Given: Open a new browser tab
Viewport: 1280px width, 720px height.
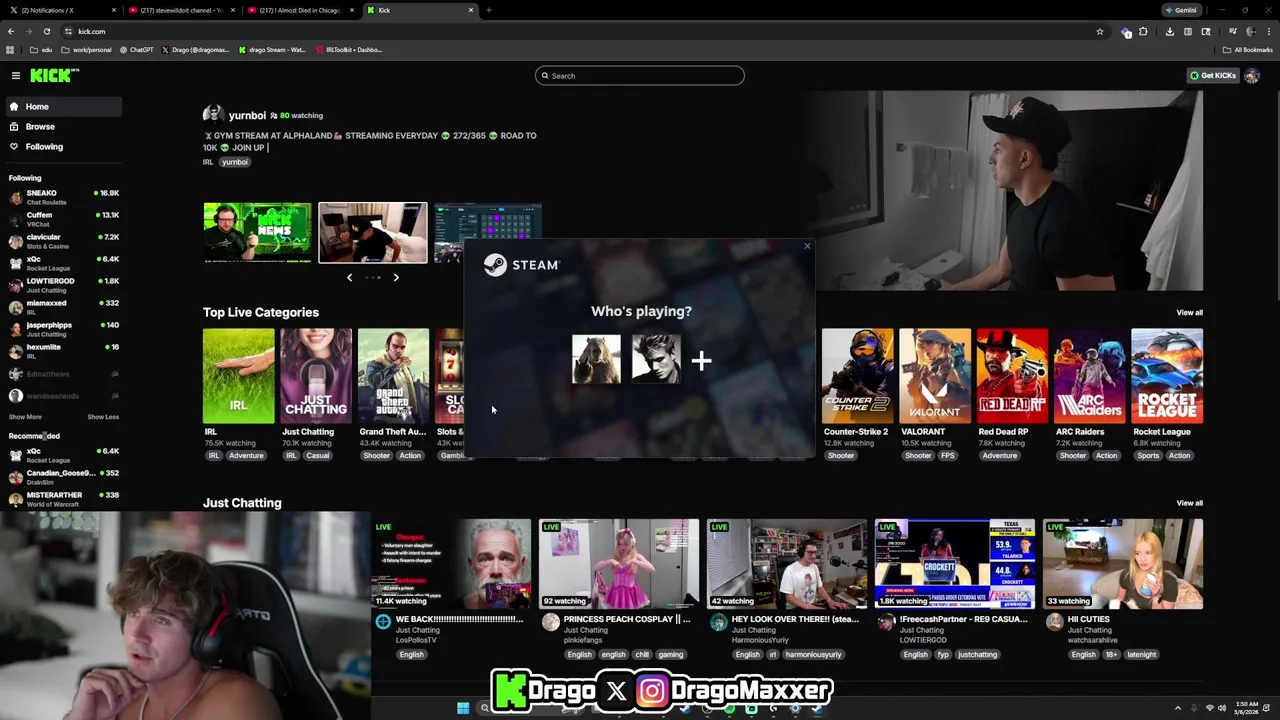Looking at the screenshot, I should tap(488, 10).
